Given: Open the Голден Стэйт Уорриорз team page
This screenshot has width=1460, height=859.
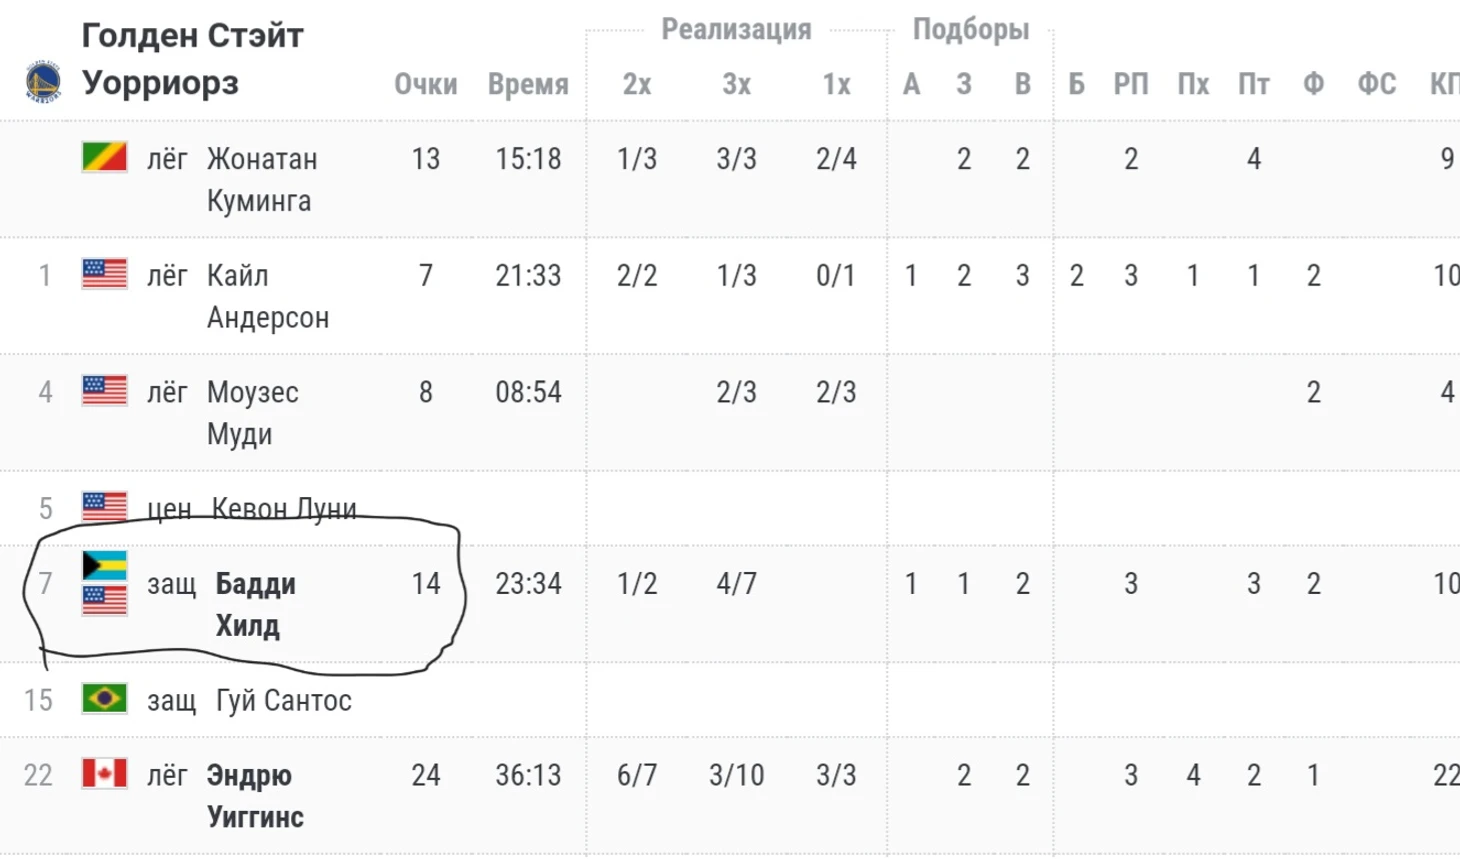Looking at the screenshot, I should pyautogui.click(x=191, y=59).
